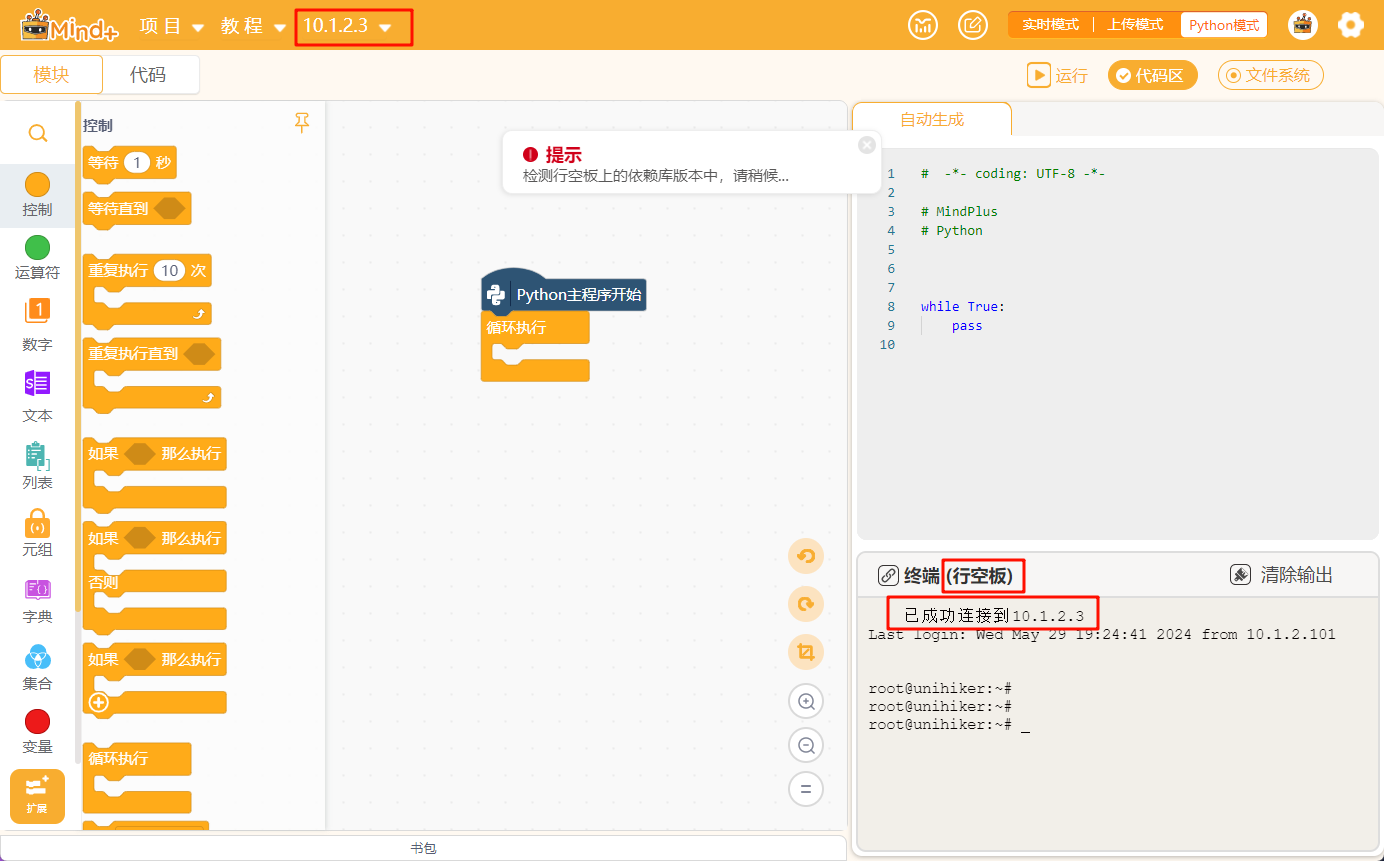1384x861 pixels.
Task: Click the Python logo on the start block
Action: pyautogui.click(x=495, y=295)
